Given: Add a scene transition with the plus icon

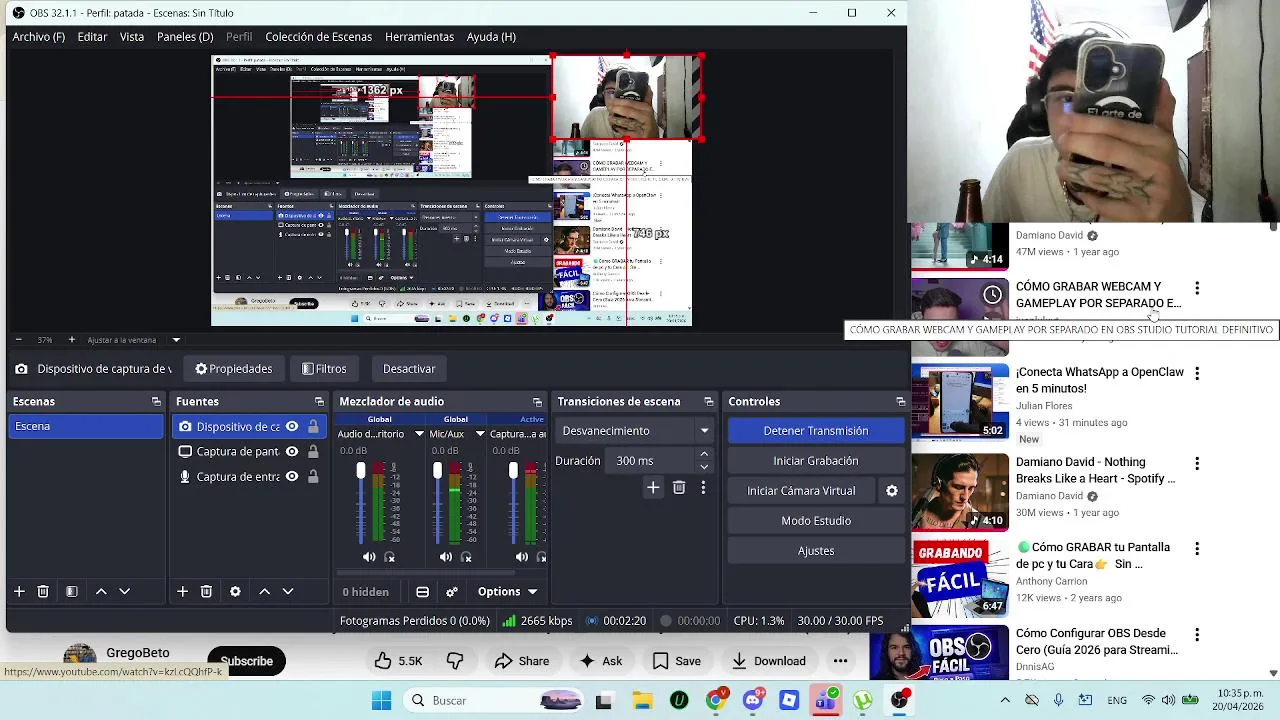Looking at the screenshot, I should pyautogui.click(x=653, y=487).
